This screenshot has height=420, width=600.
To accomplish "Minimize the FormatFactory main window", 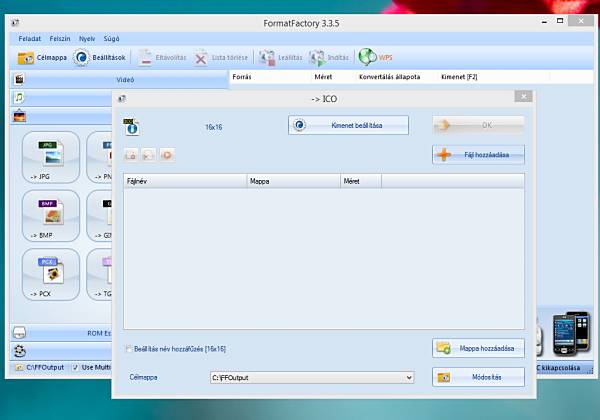I will tap(544, 21).
